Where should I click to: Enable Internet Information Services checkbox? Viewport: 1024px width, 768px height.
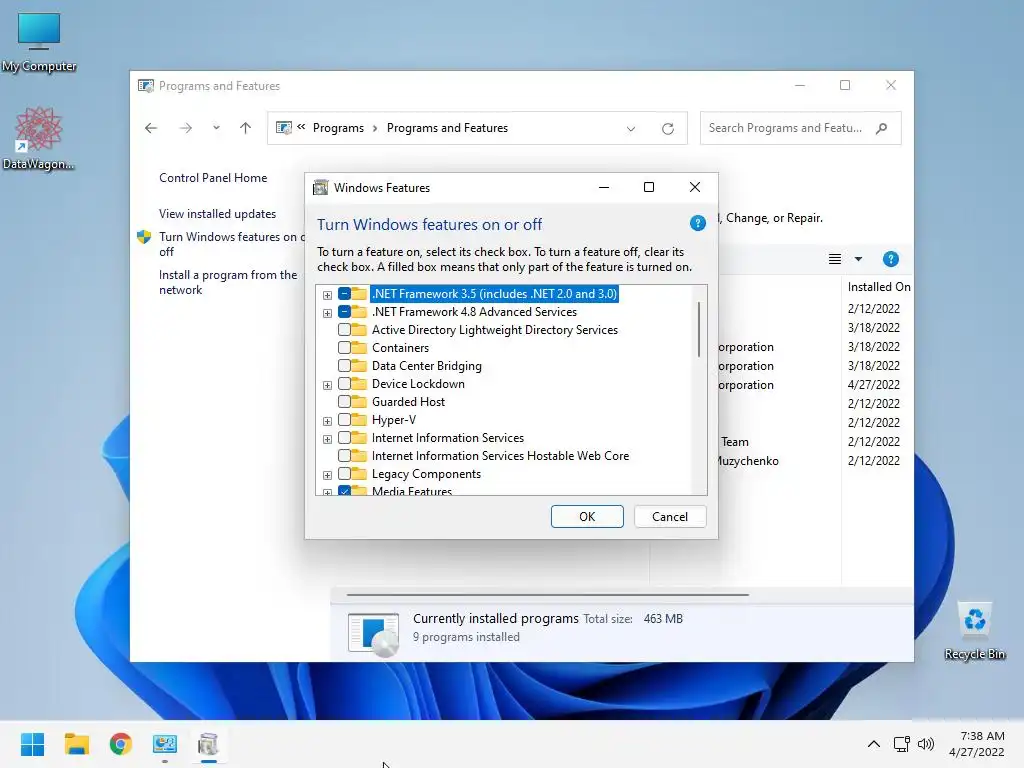coord(344,438)
